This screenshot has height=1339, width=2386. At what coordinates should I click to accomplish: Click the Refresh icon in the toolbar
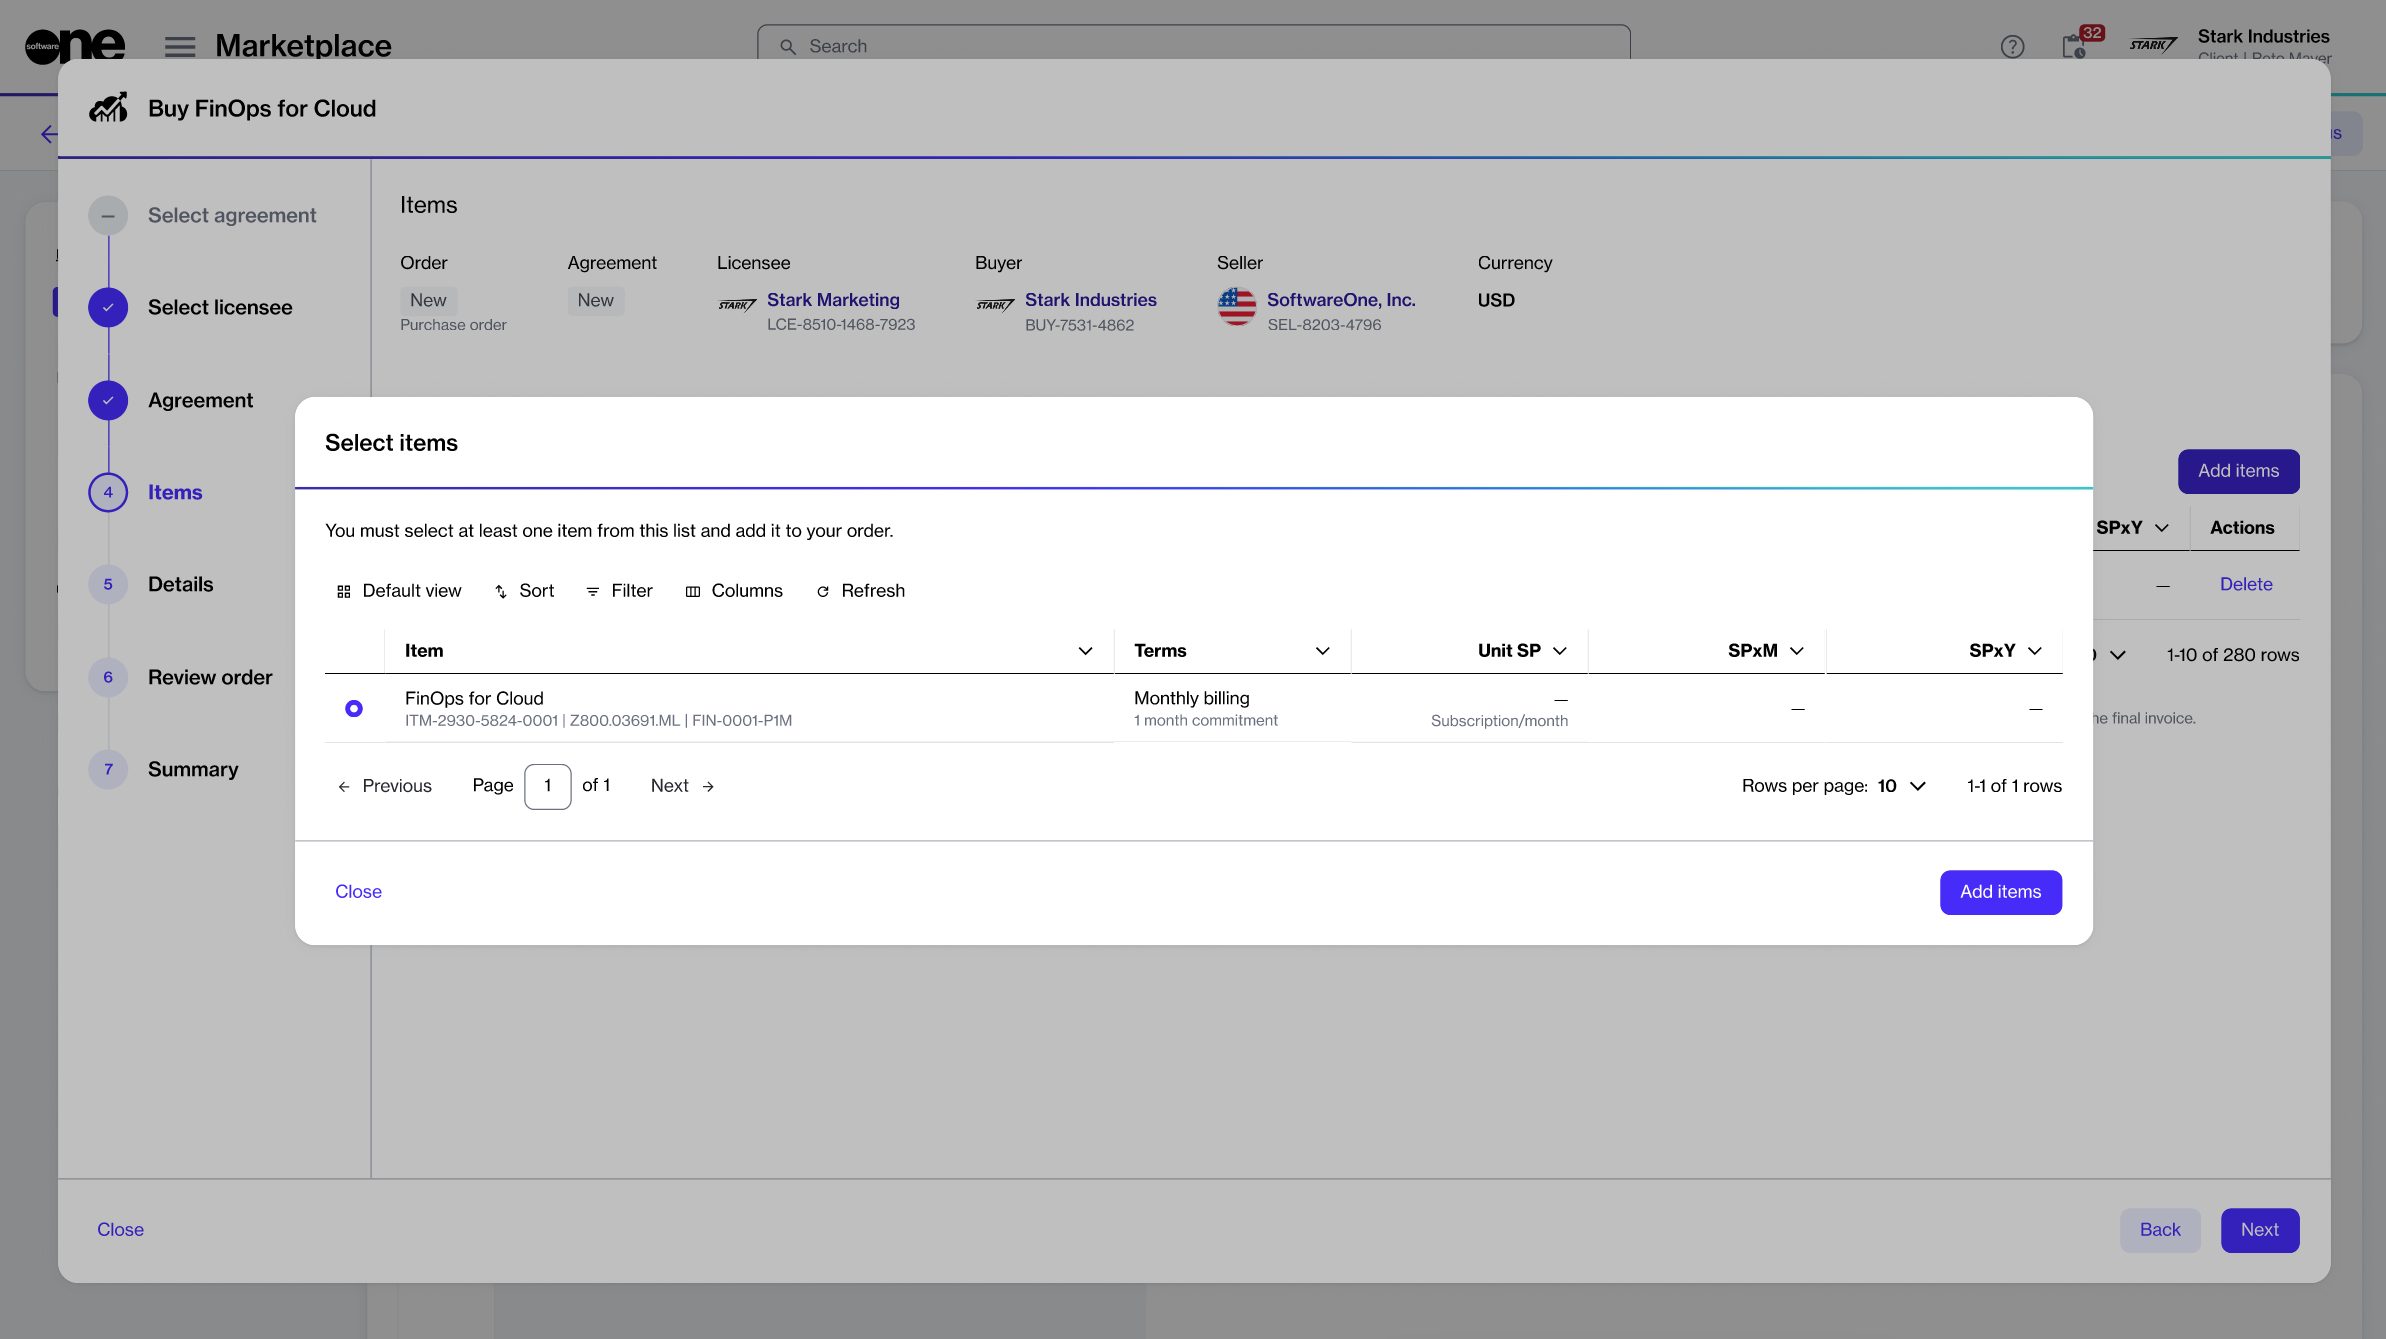[x=823, y=592]
